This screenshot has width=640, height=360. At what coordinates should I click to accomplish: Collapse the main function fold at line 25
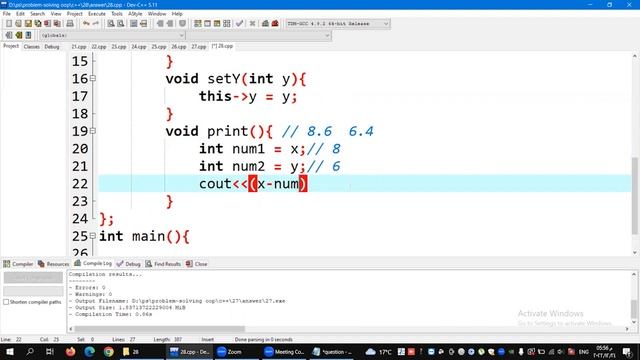click(x=93, y=236)
